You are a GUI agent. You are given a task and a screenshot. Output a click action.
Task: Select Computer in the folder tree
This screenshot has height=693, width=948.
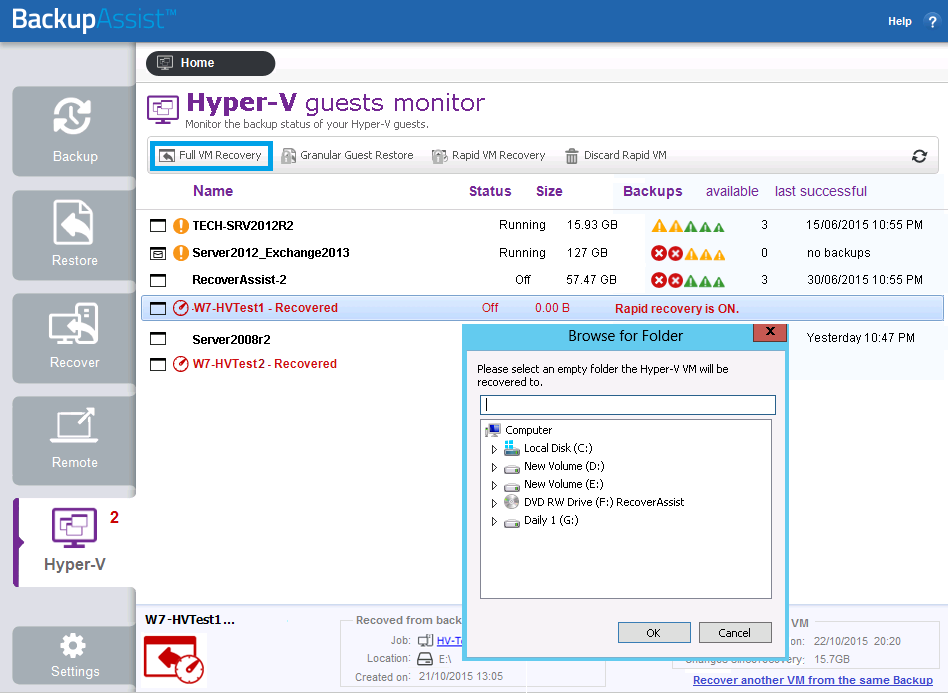click(528, 430)
